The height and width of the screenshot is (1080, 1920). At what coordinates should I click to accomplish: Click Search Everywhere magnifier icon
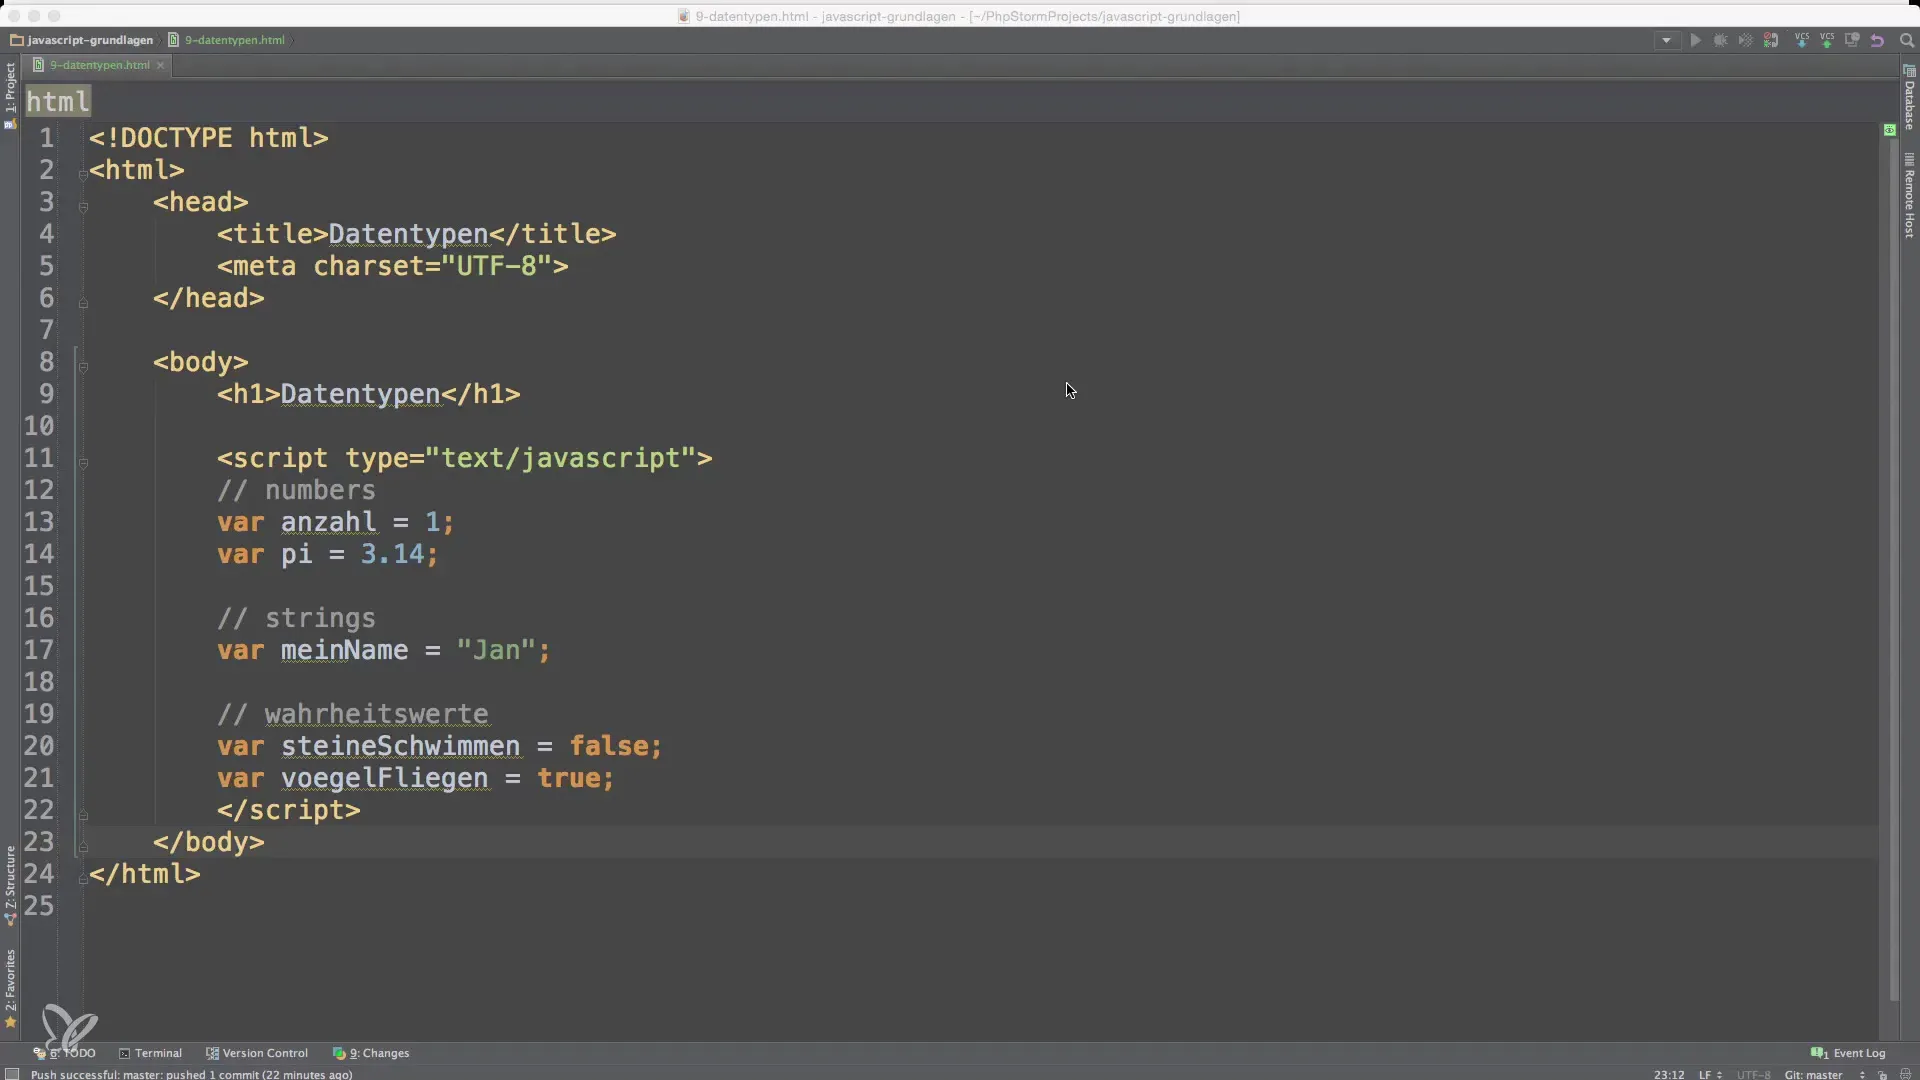pyautogui.click(x=1906, y=41)
